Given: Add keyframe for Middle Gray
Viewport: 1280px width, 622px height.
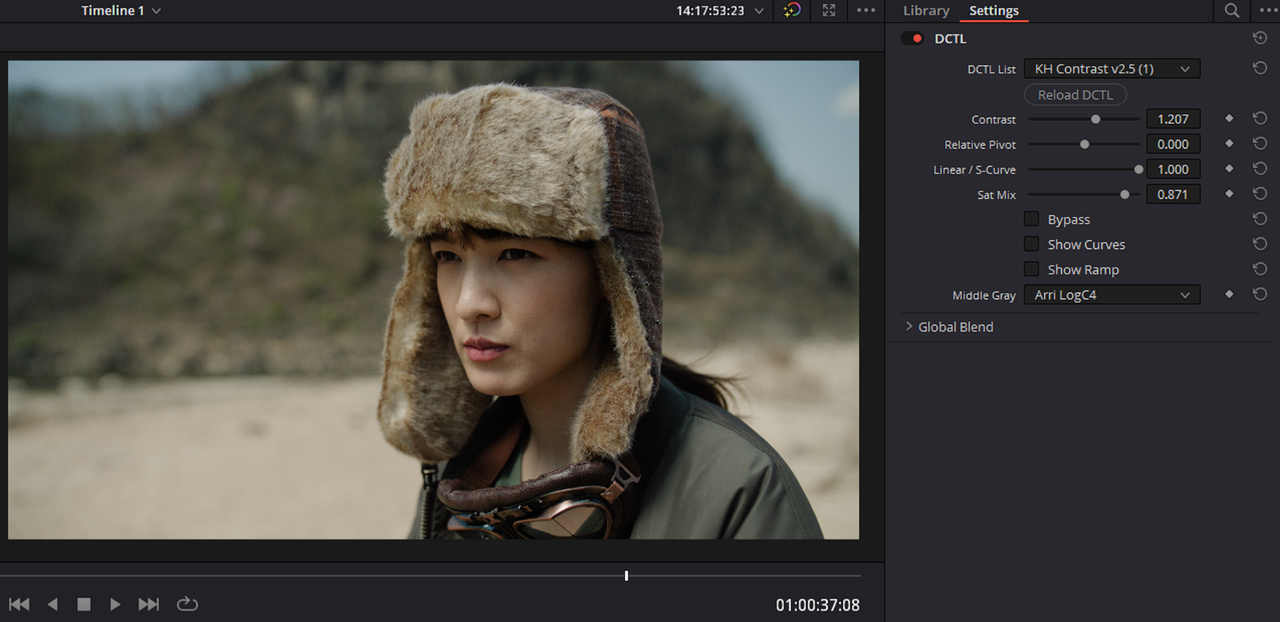Looking at the screenshot, I should click(1229, 295).
